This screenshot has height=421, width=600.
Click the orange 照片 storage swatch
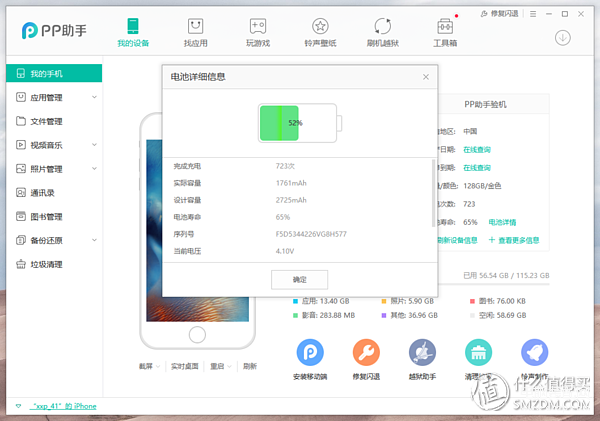(384, 301)
